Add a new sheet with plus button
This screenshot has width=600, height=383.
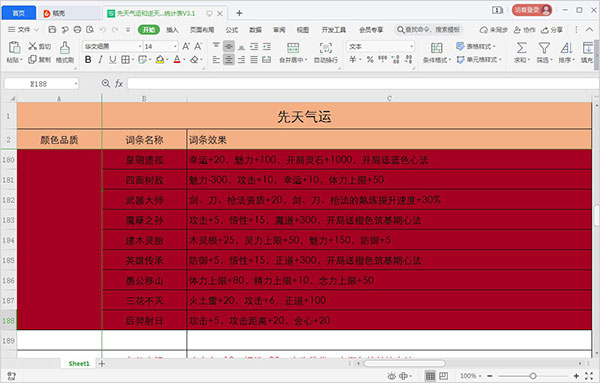coord(102,363)
